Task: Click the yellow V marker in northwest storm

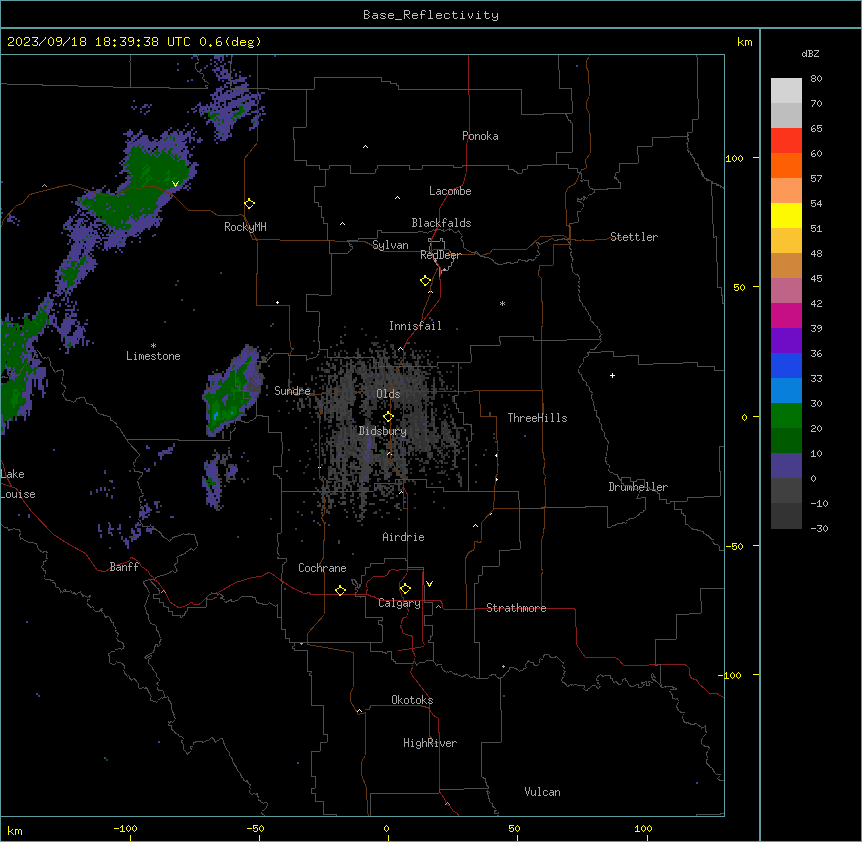Action: pos(175,184)
